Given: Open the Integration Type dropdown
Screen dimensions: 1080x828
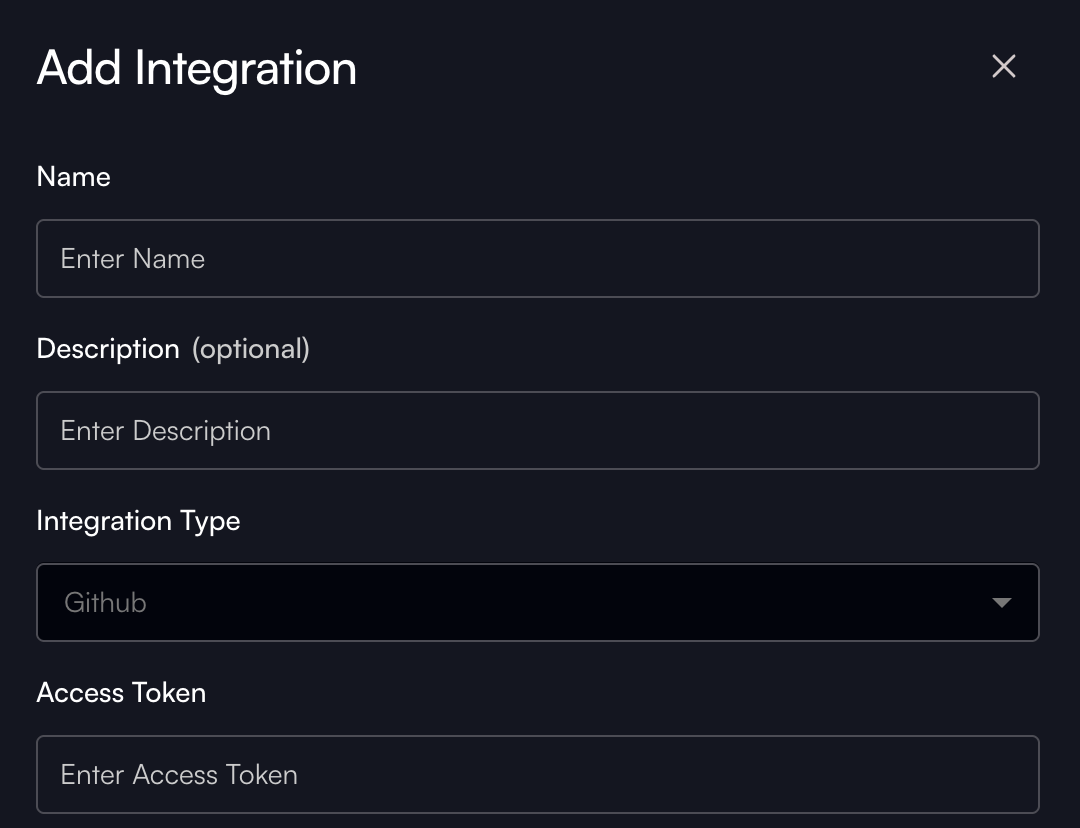Looking at the screenshot, I should click(x=537, y=603).
